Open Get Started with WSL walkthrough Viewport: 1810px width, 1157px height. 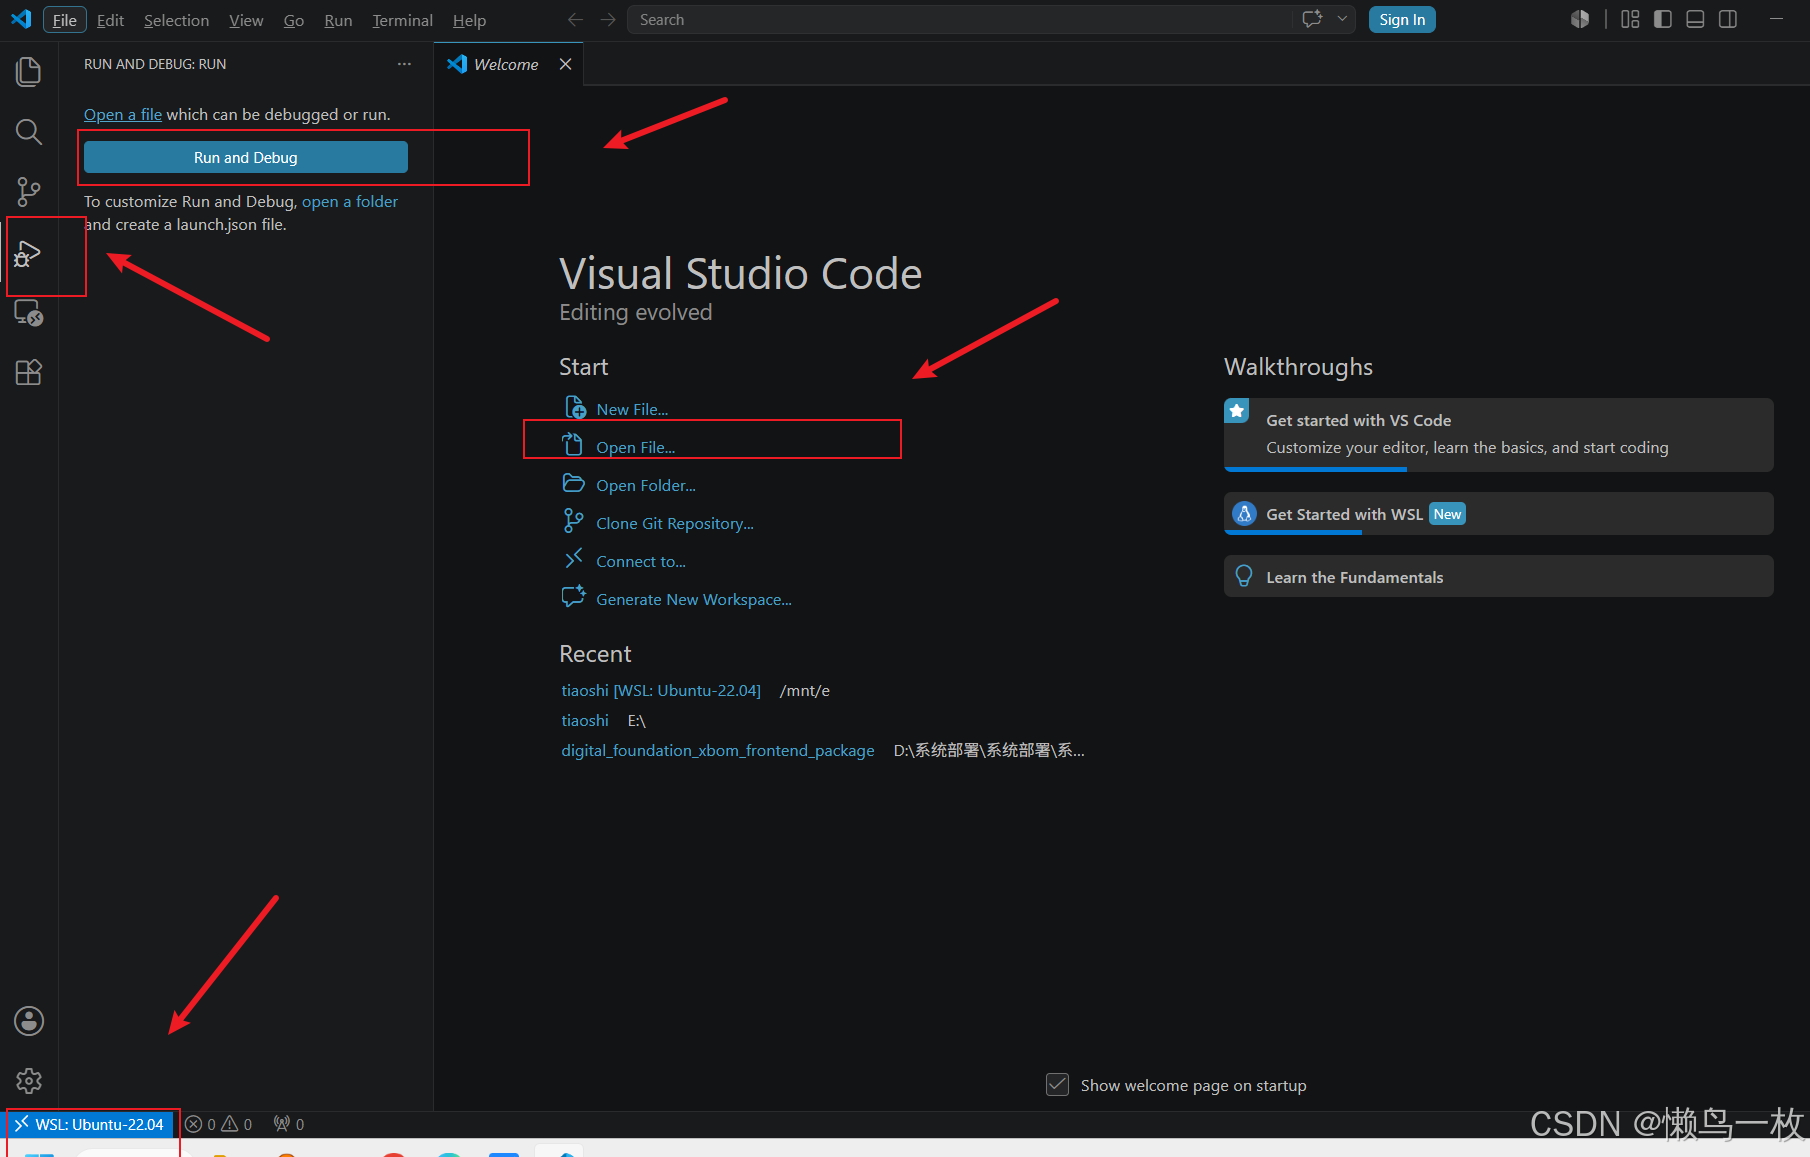pyautogui.click(x=1498, y=514)
